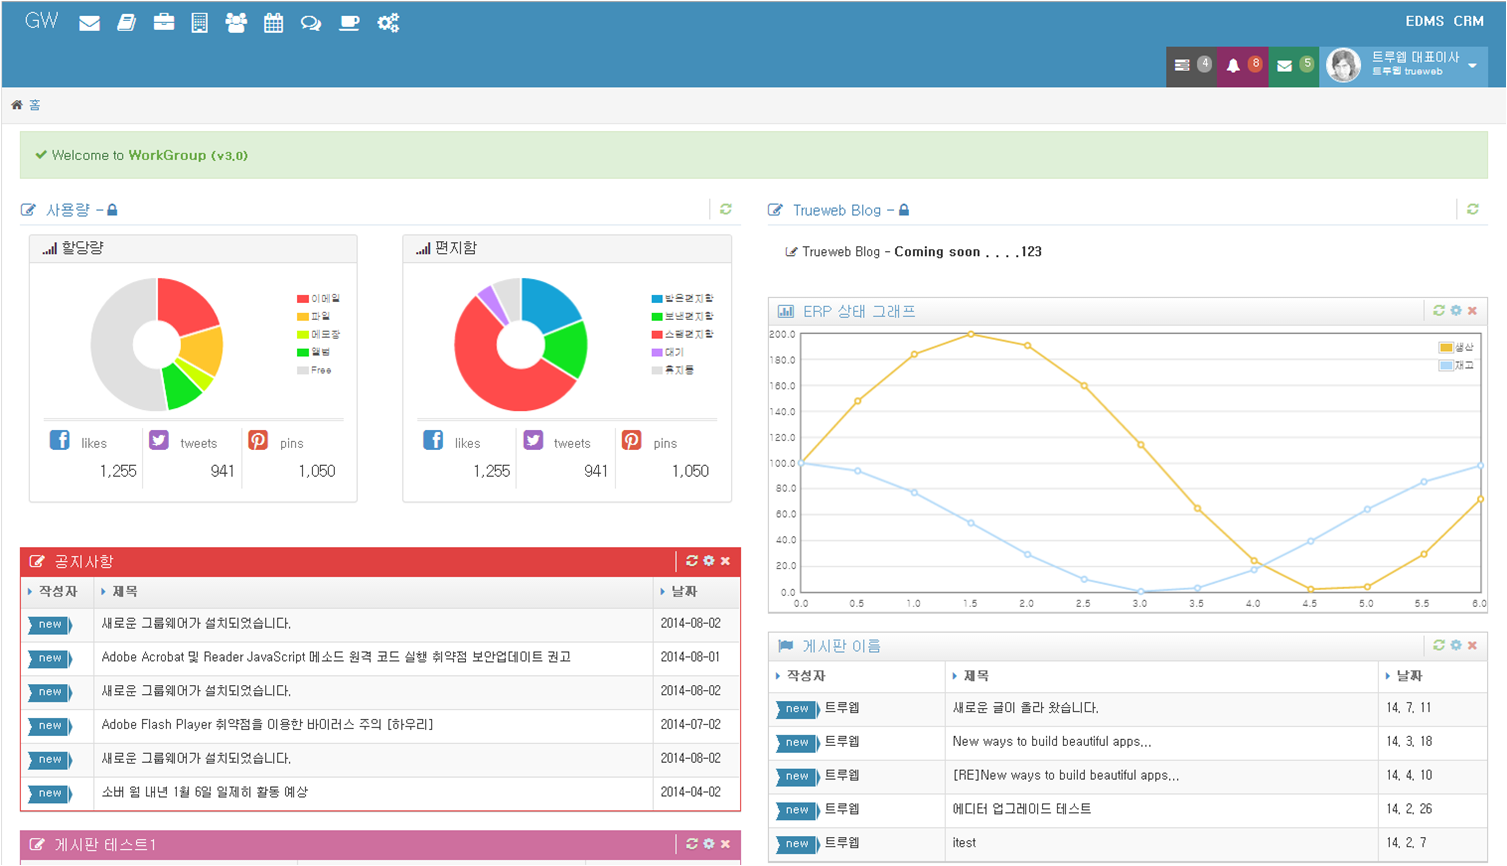Open notice about Adobe Acrobat 및 Reader JavaScript

tap(336, 657)
